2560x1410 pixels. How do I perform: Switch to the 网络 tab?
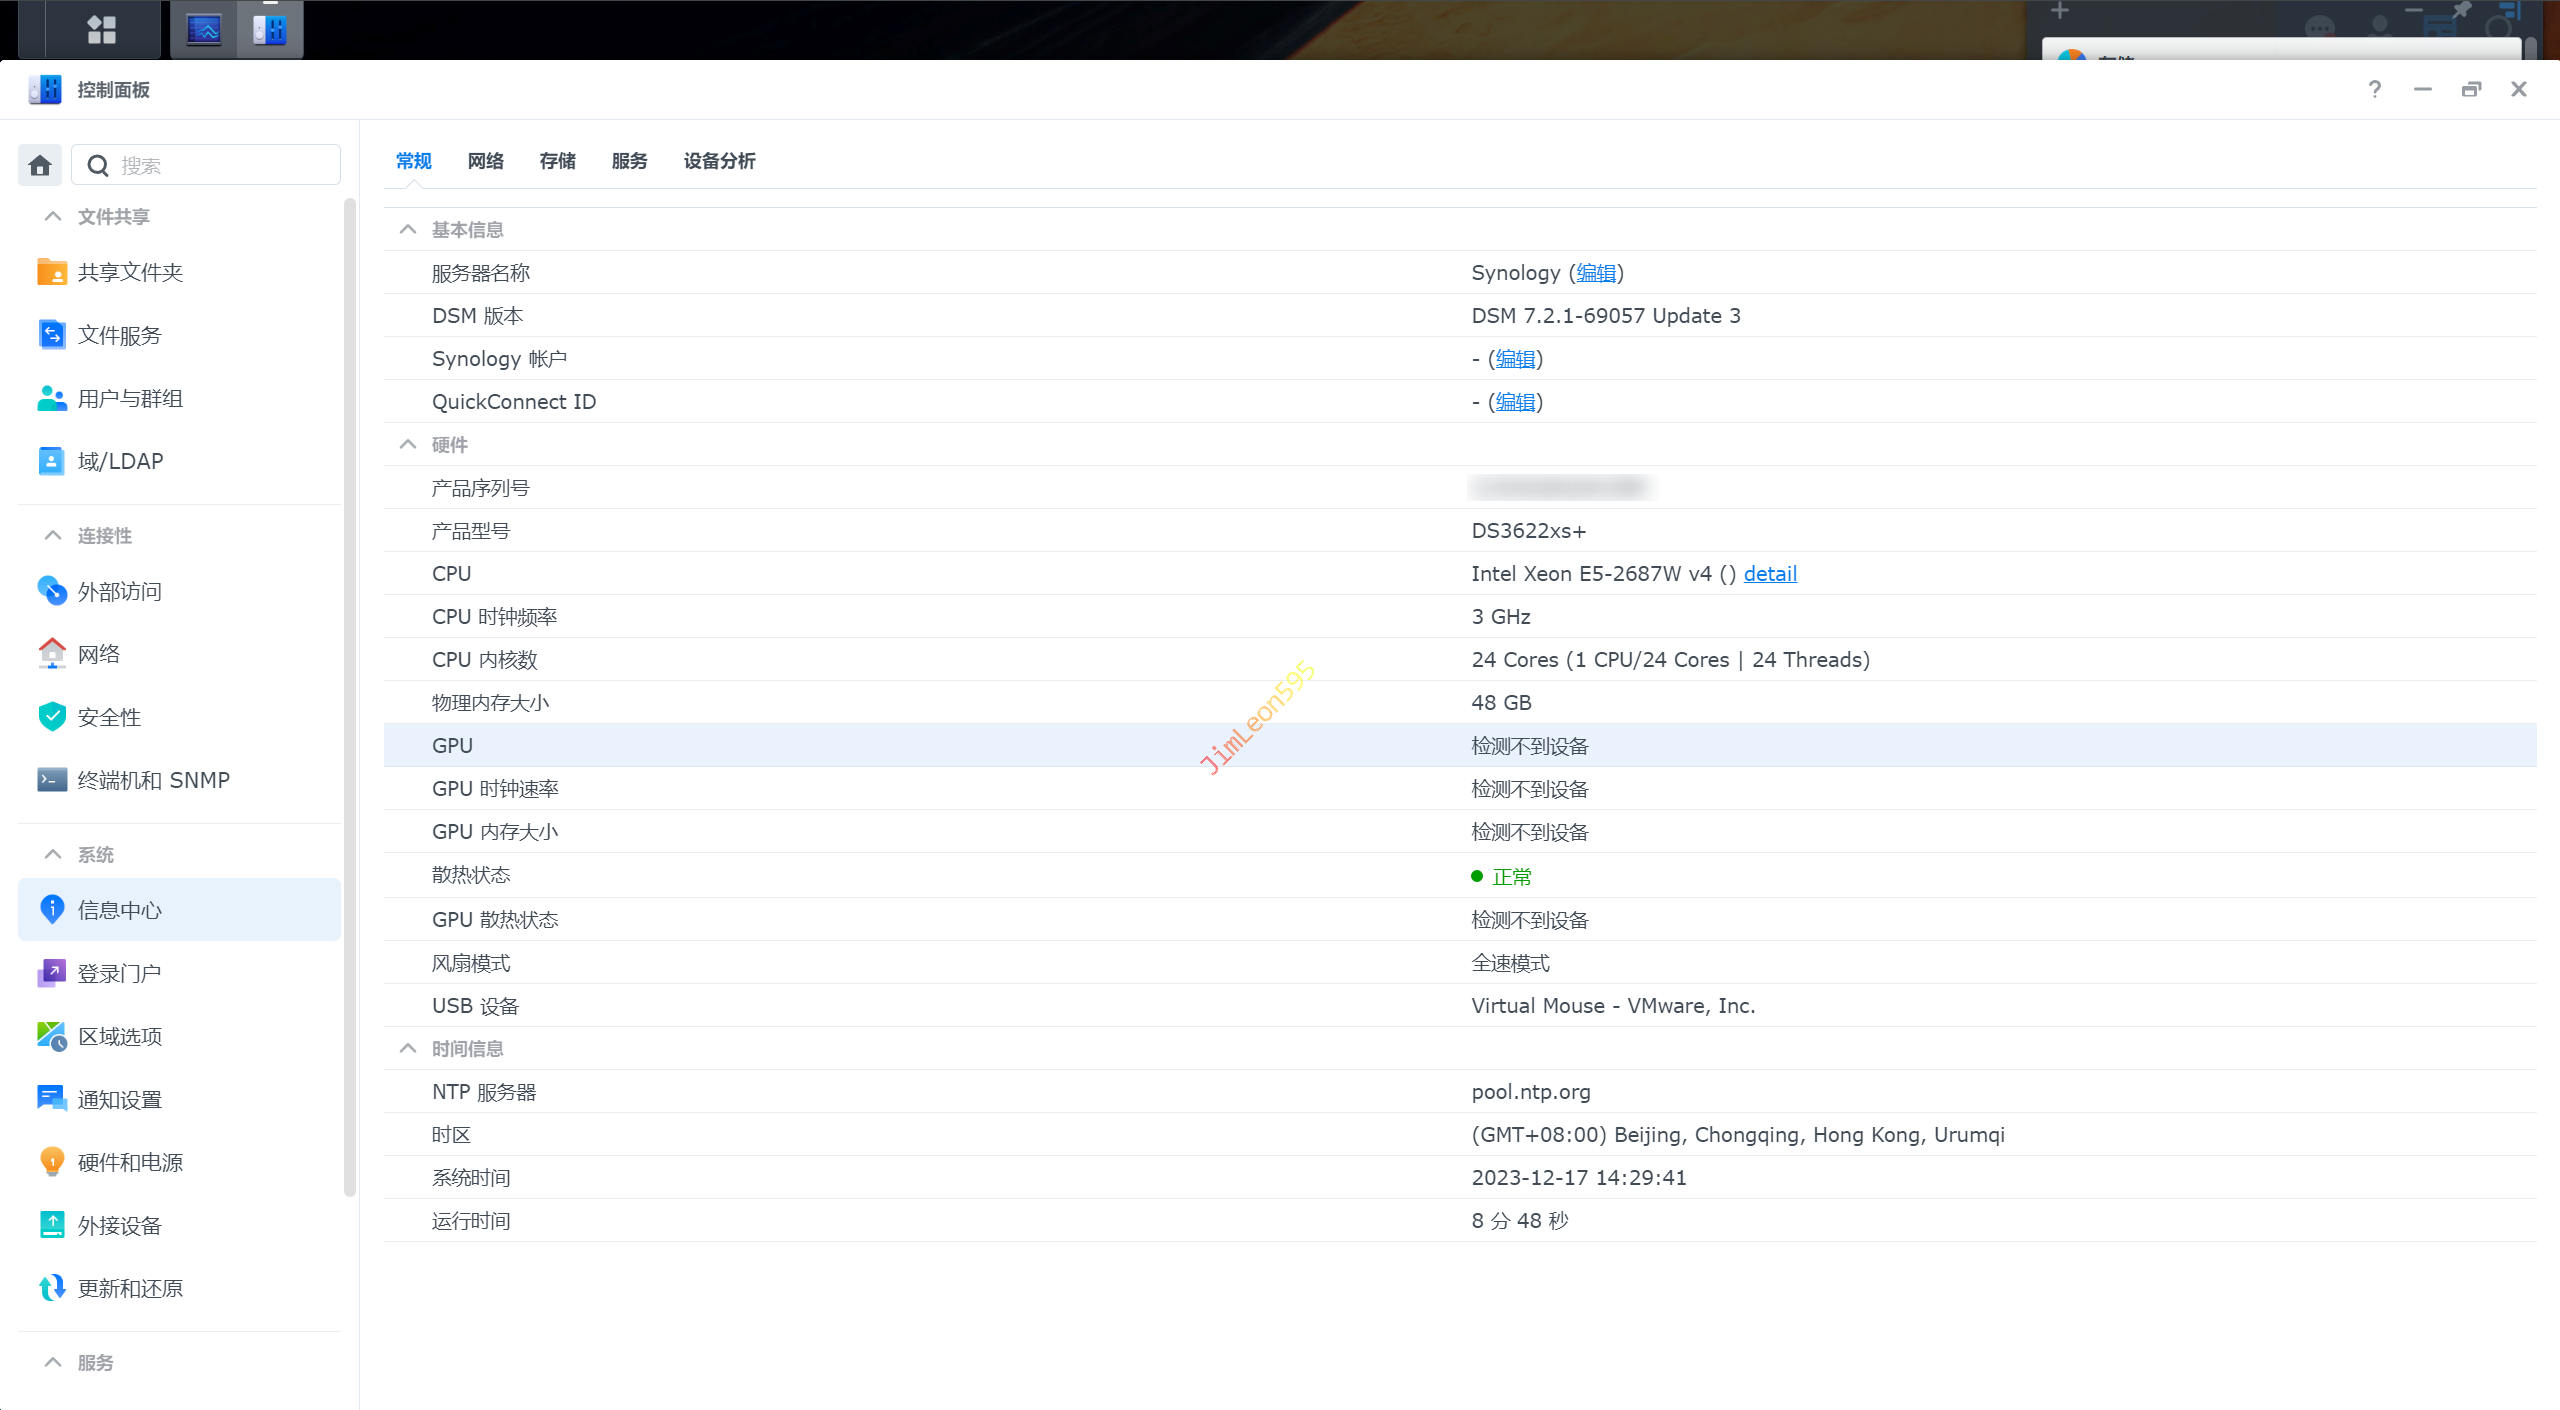click(485, 161)
